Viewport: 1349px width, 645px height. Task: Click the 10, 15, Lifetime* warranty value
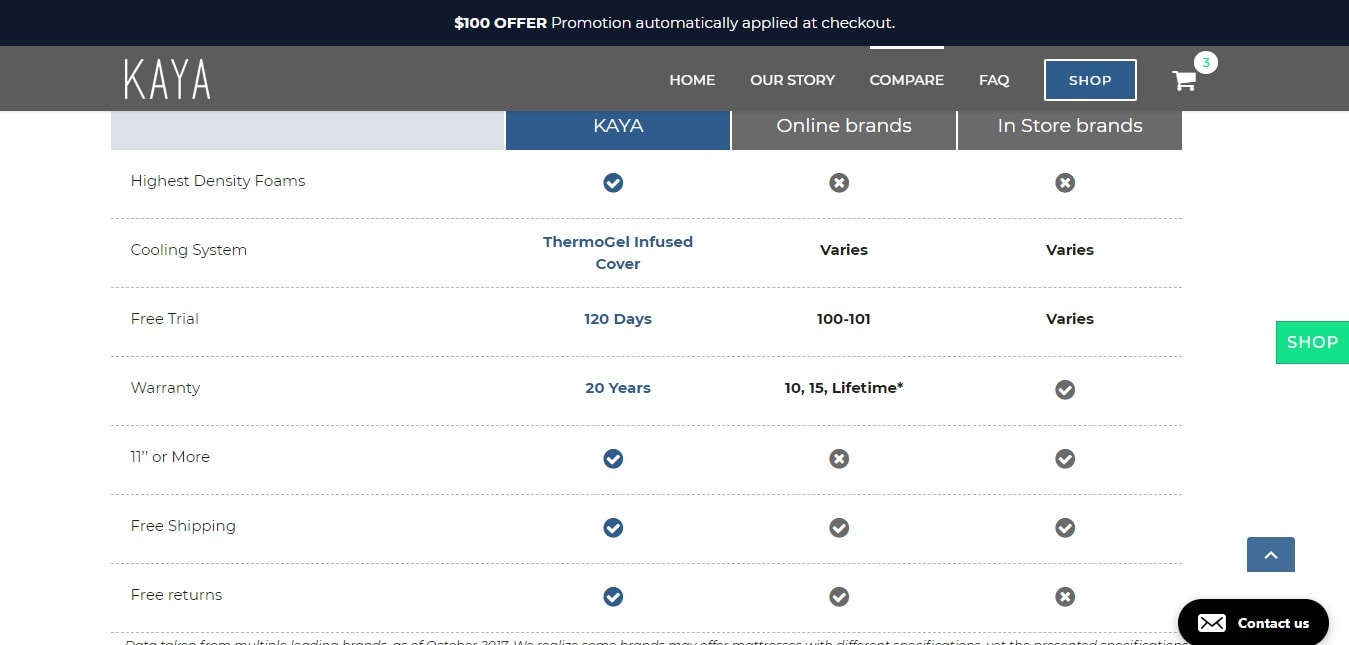click(x=844, y=388)
